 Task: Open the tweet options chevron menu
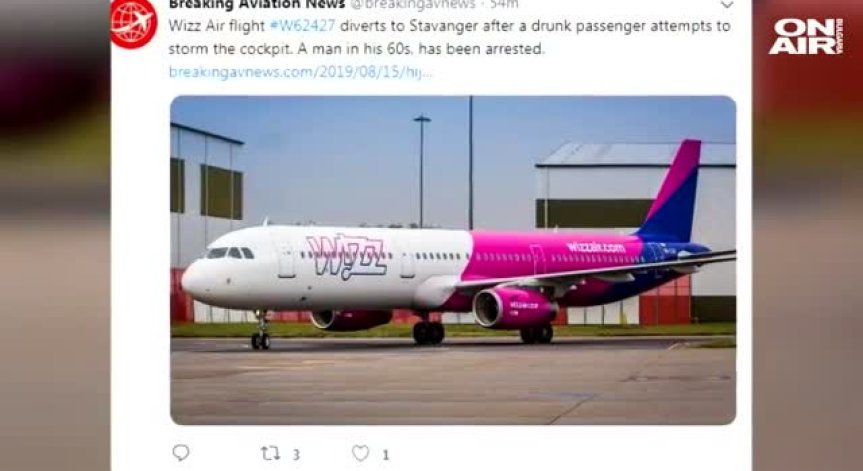click(x=727, y=4)
